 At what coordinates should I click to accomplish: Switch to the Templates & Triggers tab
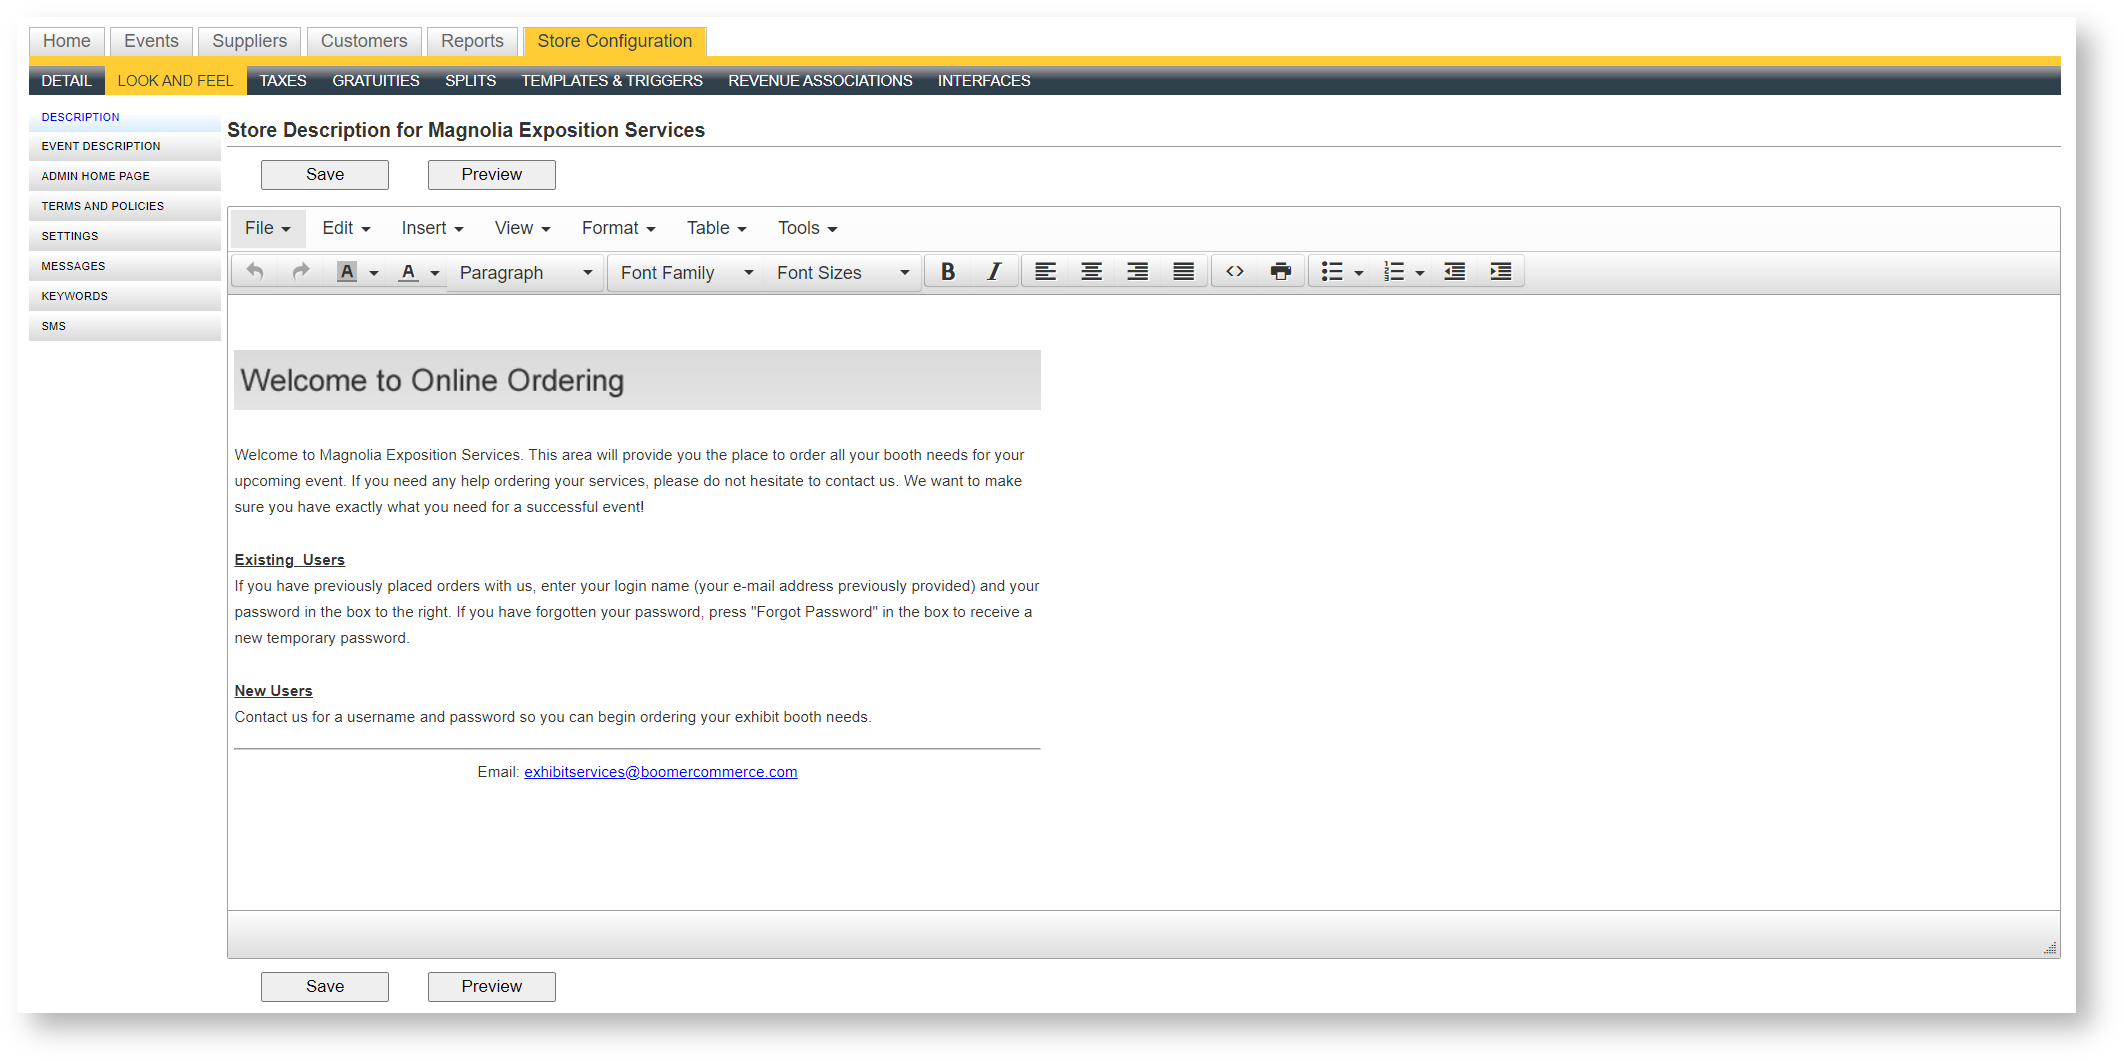(x=611, y=81)
